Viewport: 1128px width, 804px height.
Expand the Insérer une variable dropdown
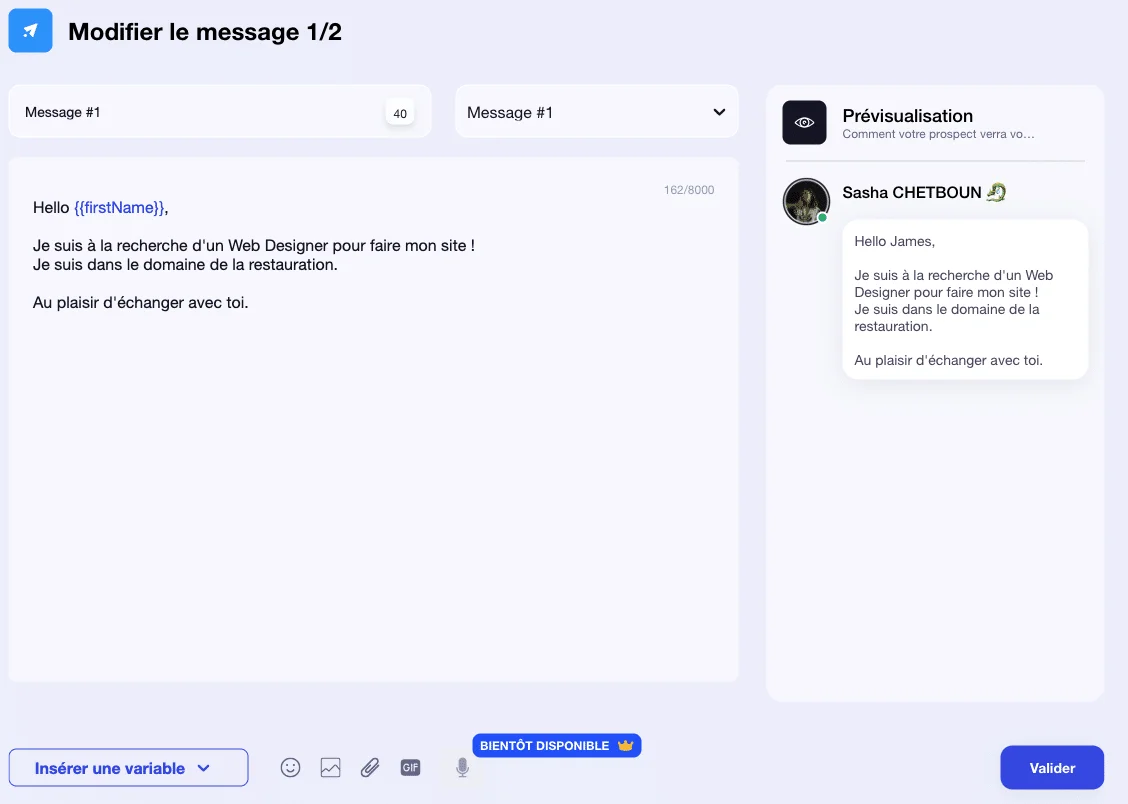coord(128,768)
